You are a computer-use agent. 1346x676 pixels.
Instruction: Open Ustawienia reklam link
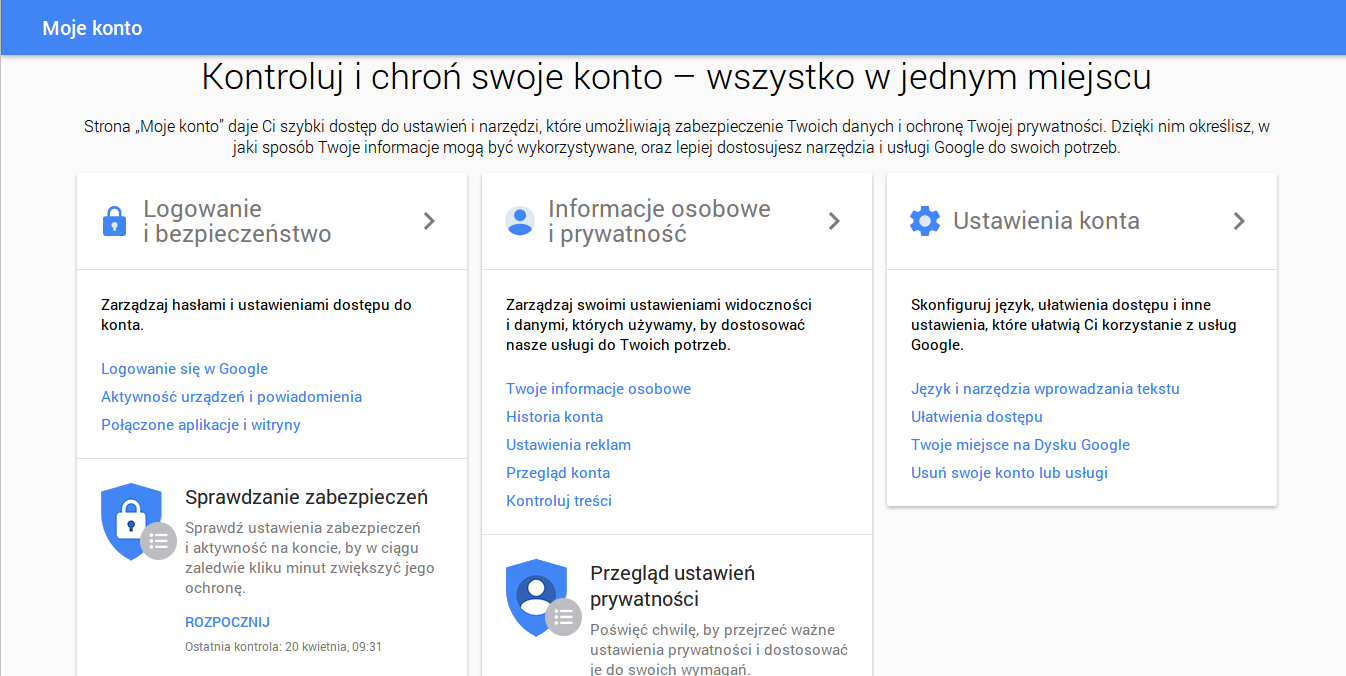pos(568,445)
